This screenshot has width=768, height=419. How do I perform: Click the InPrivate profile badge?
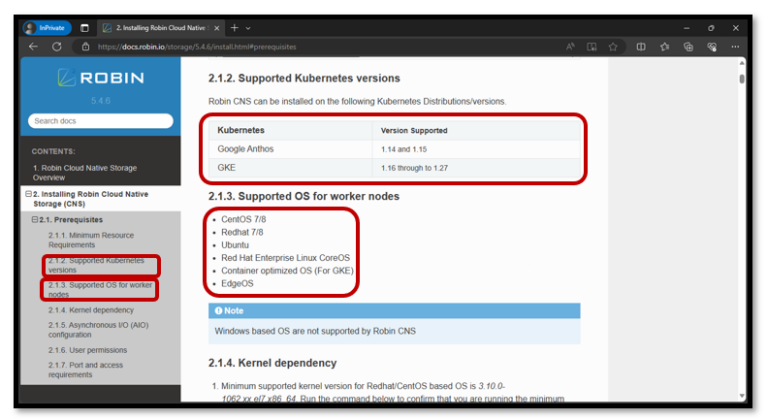point(47,28)
